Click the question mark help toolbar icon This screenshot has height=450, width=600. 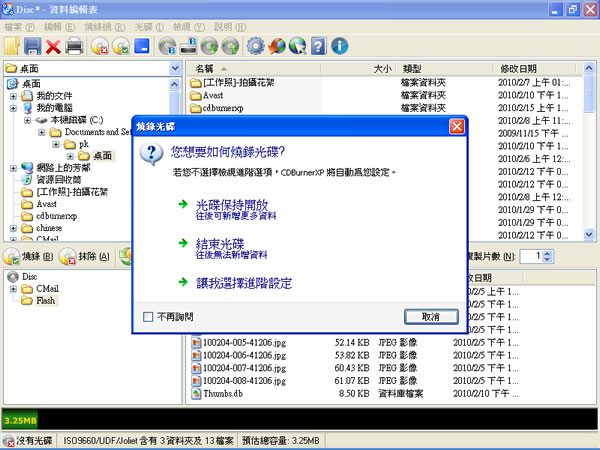tap(318, 46)
